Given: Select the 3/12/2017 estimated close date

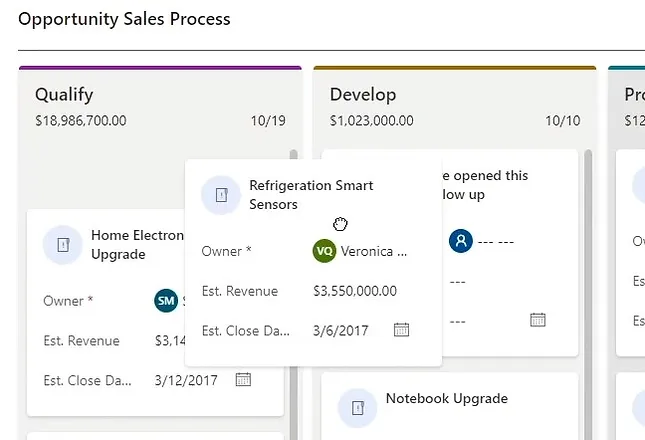Looking at the screenshot, I should click(186, 380).
